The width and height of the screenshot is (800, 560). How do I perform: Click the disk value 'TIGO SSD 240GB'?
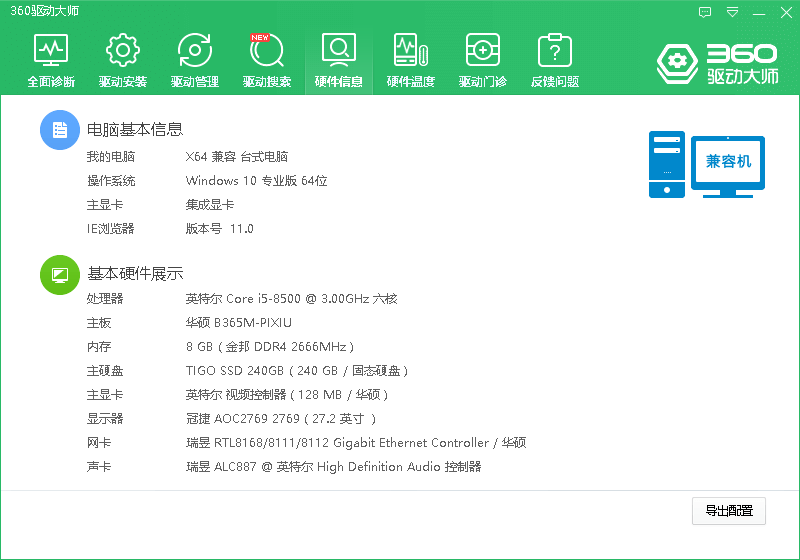pyautogui.click(x=235, y=370)
